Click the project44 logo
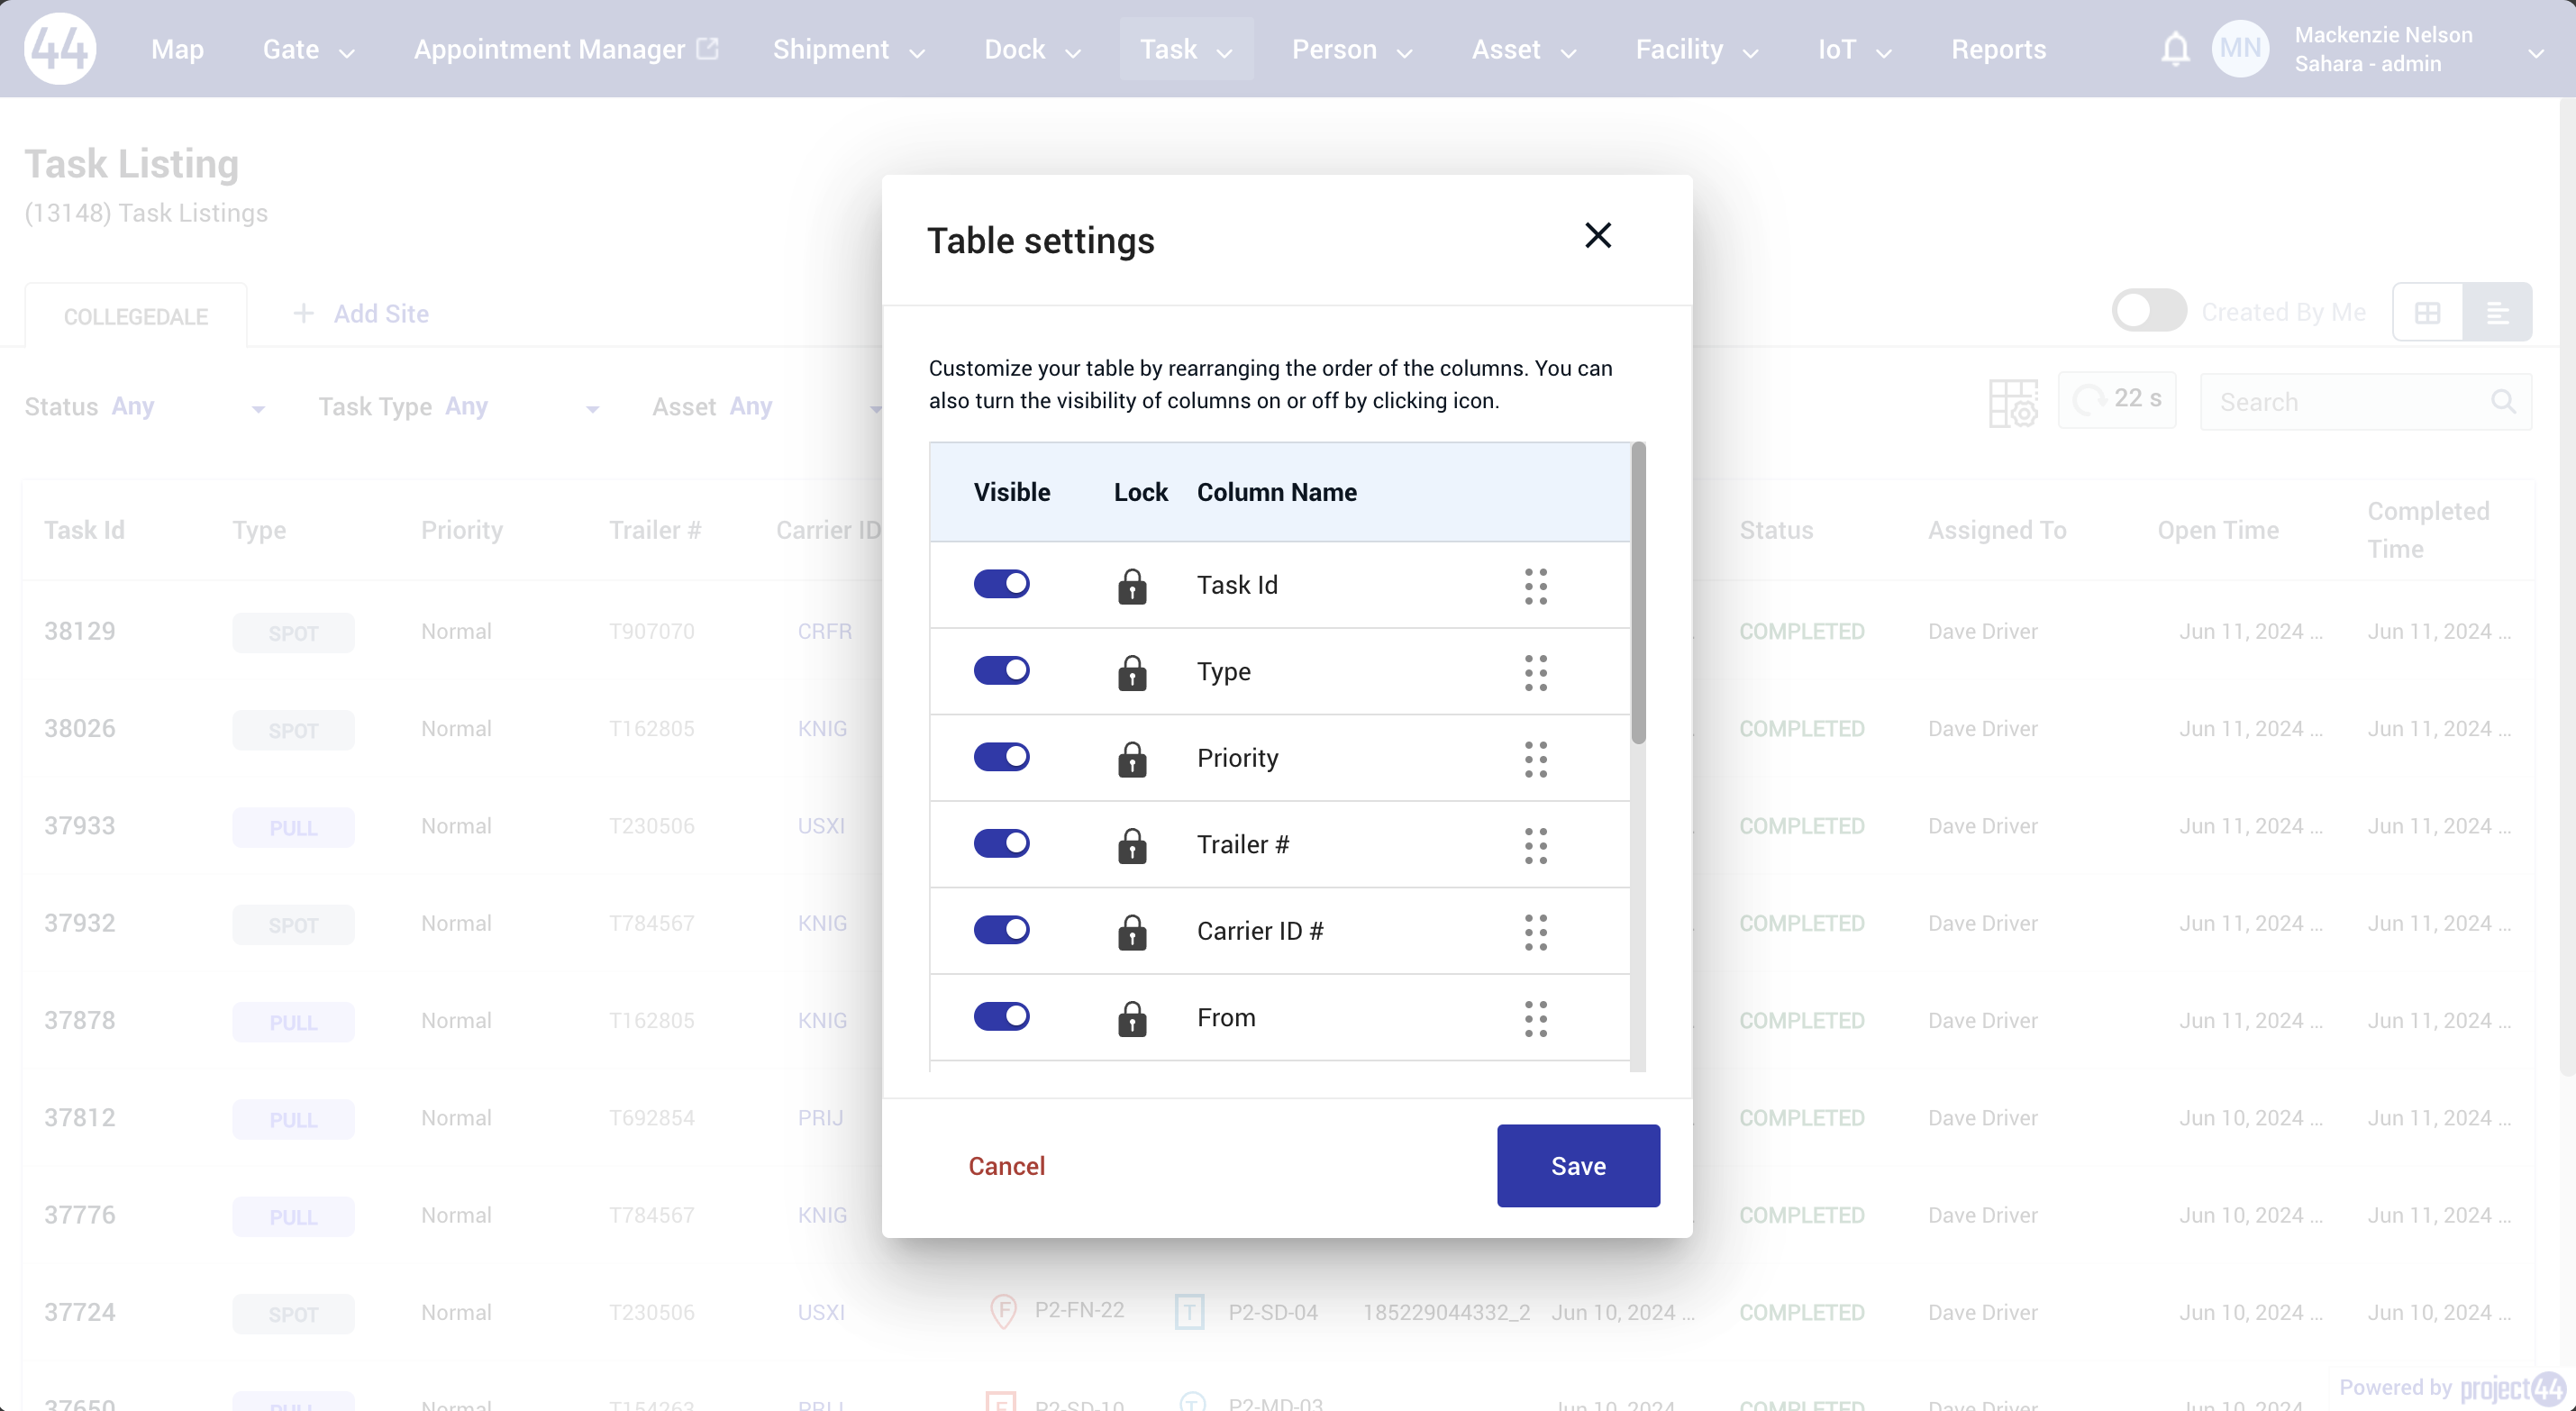The height and width of the screenshot is (1411, 2576). tap(60, 48)
